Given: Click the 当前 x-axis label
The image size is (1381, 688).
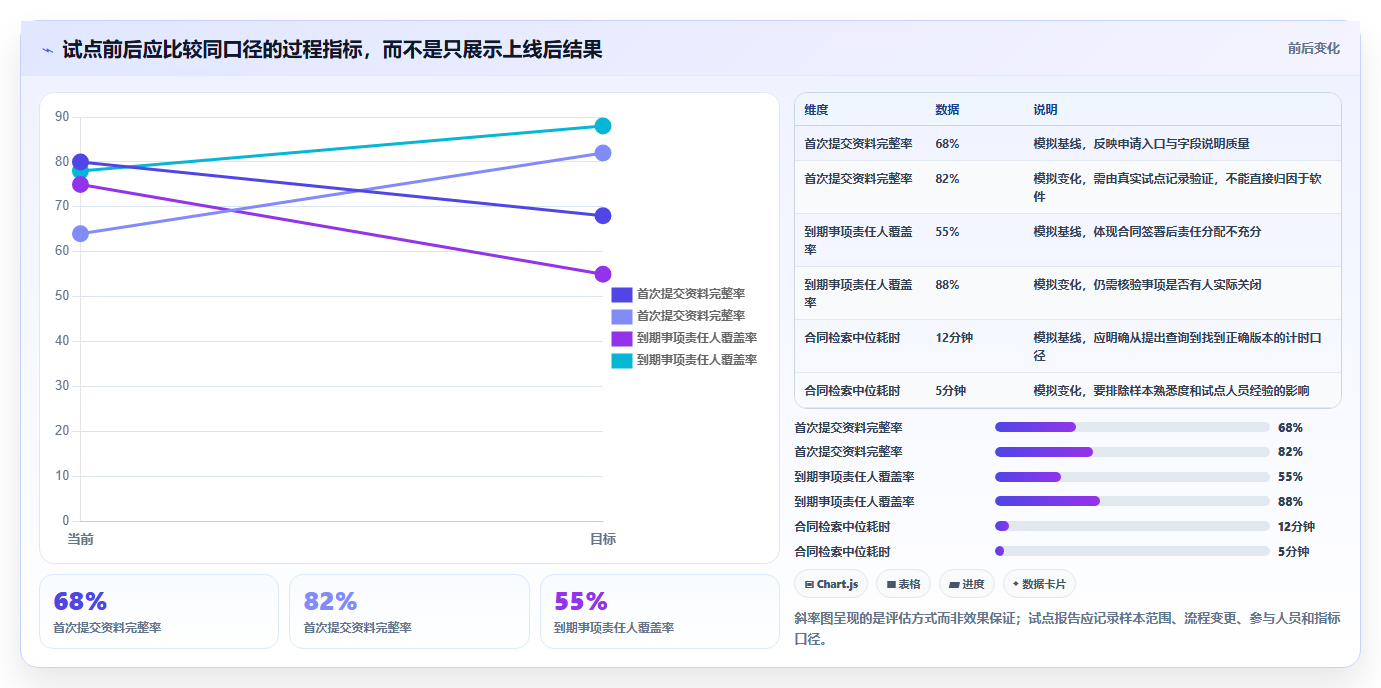Looking at the screenshot, I should point(80,540).
